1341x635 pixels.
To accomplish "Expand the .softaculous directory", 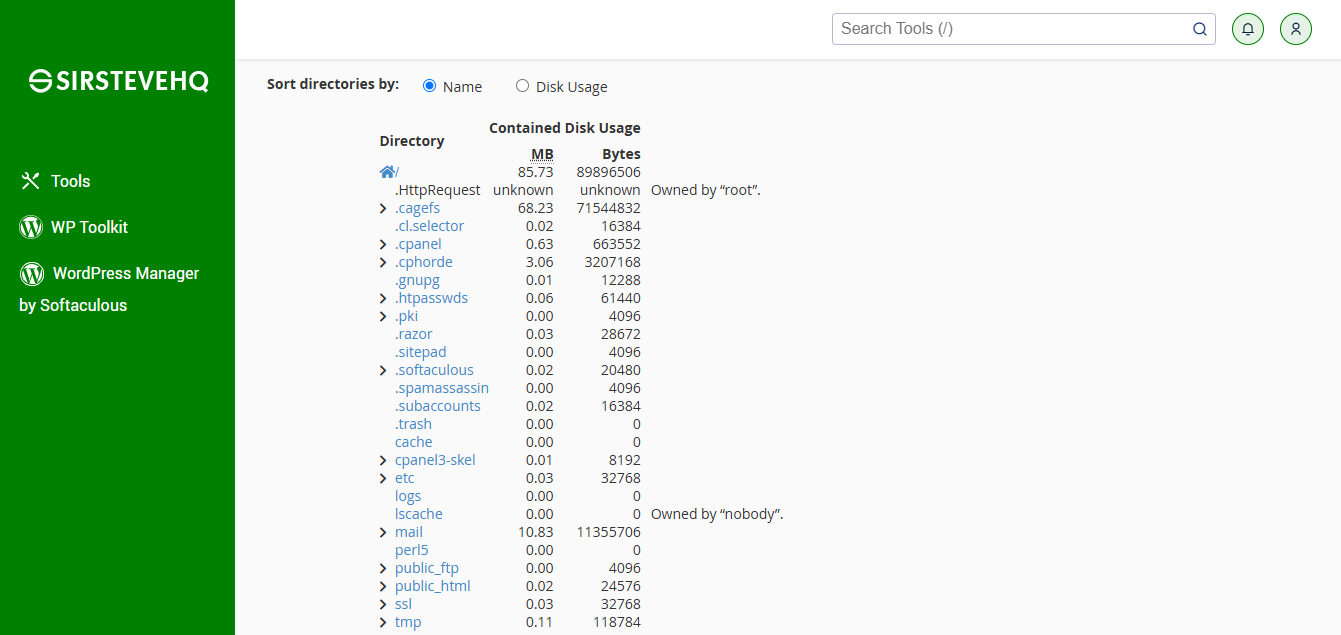I will tap(383, 370).
